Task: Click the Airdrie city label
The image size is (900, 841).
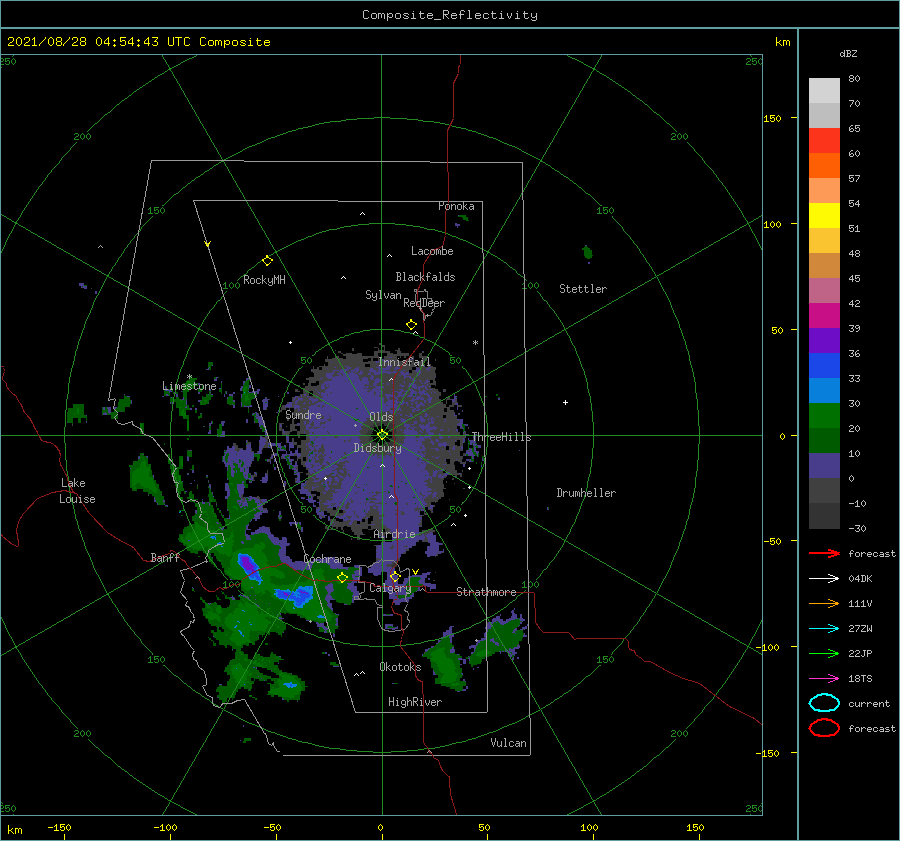Action: click(x=394, y=534)
